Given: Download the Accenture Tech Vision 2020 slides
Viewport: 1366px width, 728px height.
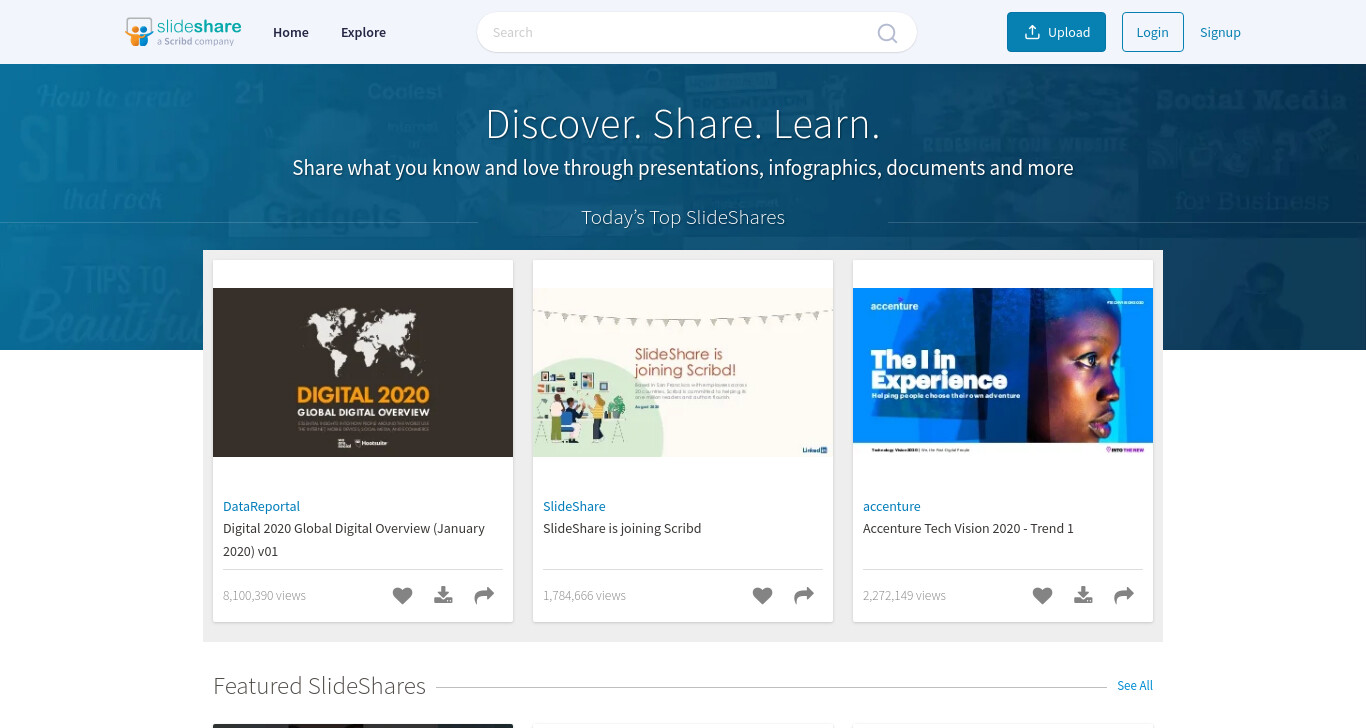Looking at the screenshot, I should (1083, 595).
